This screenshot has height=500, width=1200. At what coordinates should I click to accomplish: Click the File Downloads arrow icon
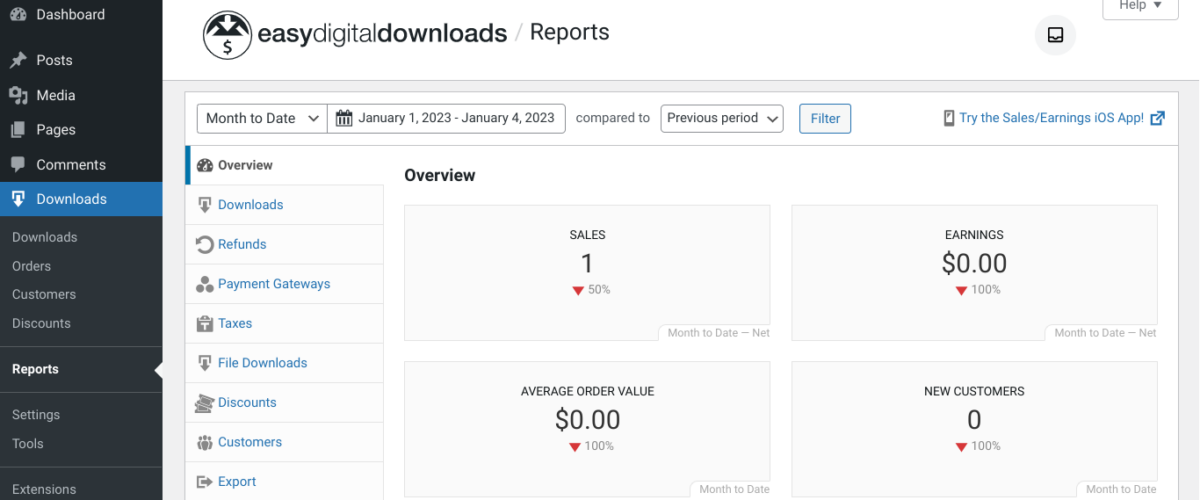coord(205,363)
